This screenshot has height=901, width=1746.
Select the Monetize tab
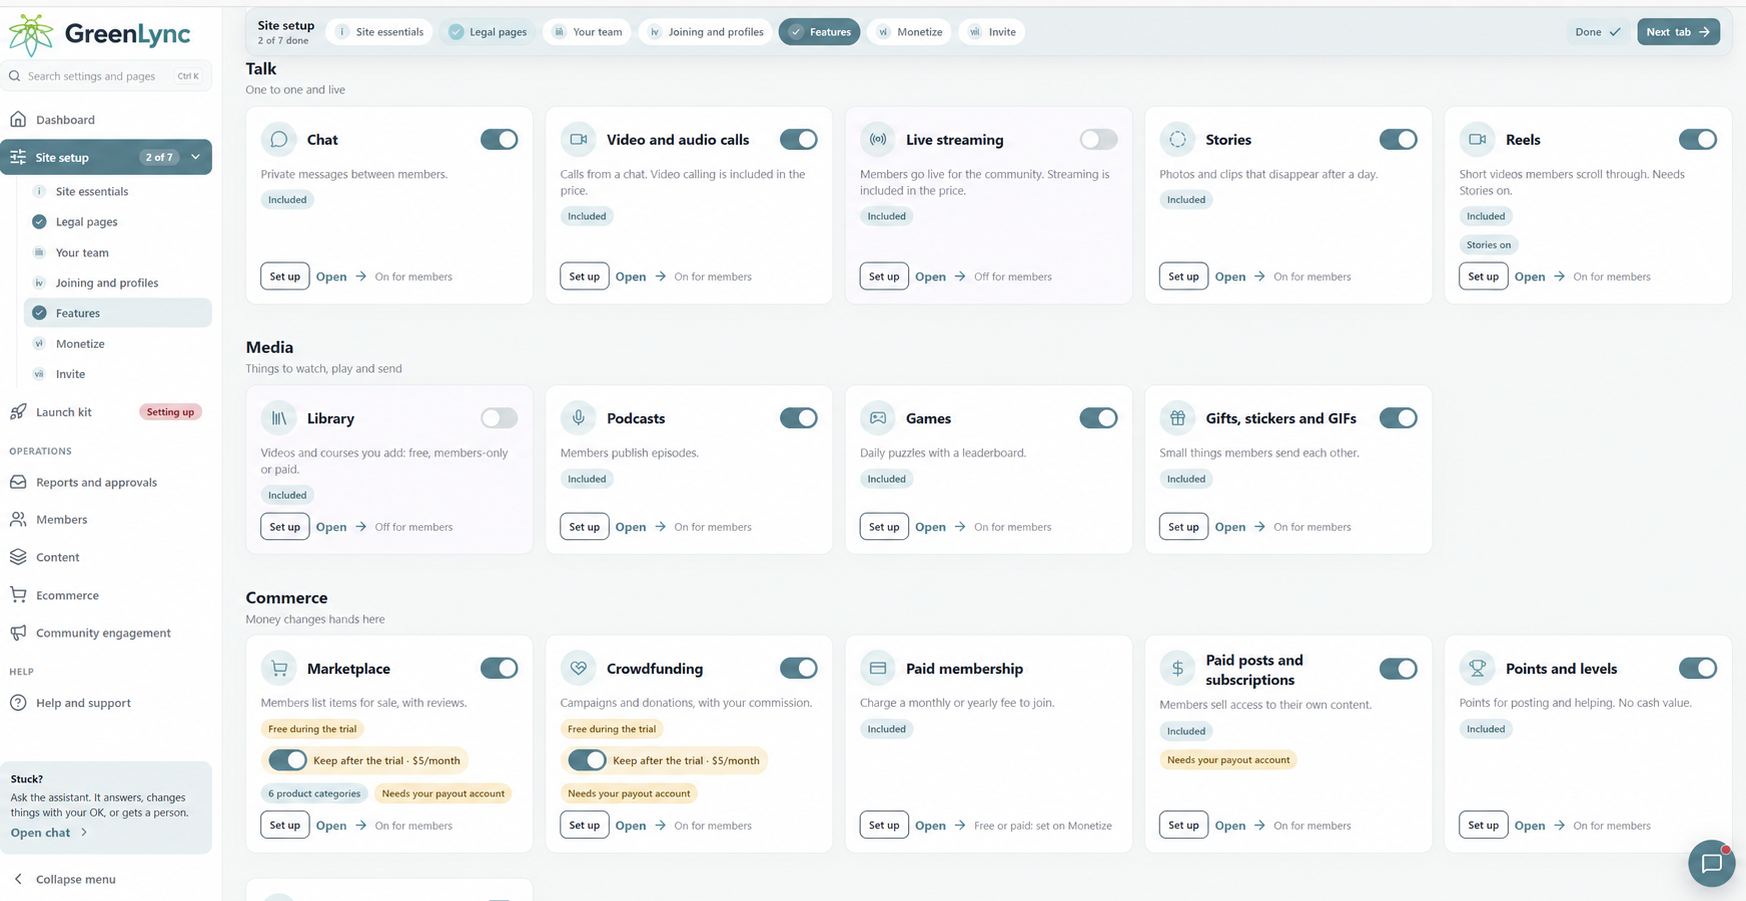(909, 32)
